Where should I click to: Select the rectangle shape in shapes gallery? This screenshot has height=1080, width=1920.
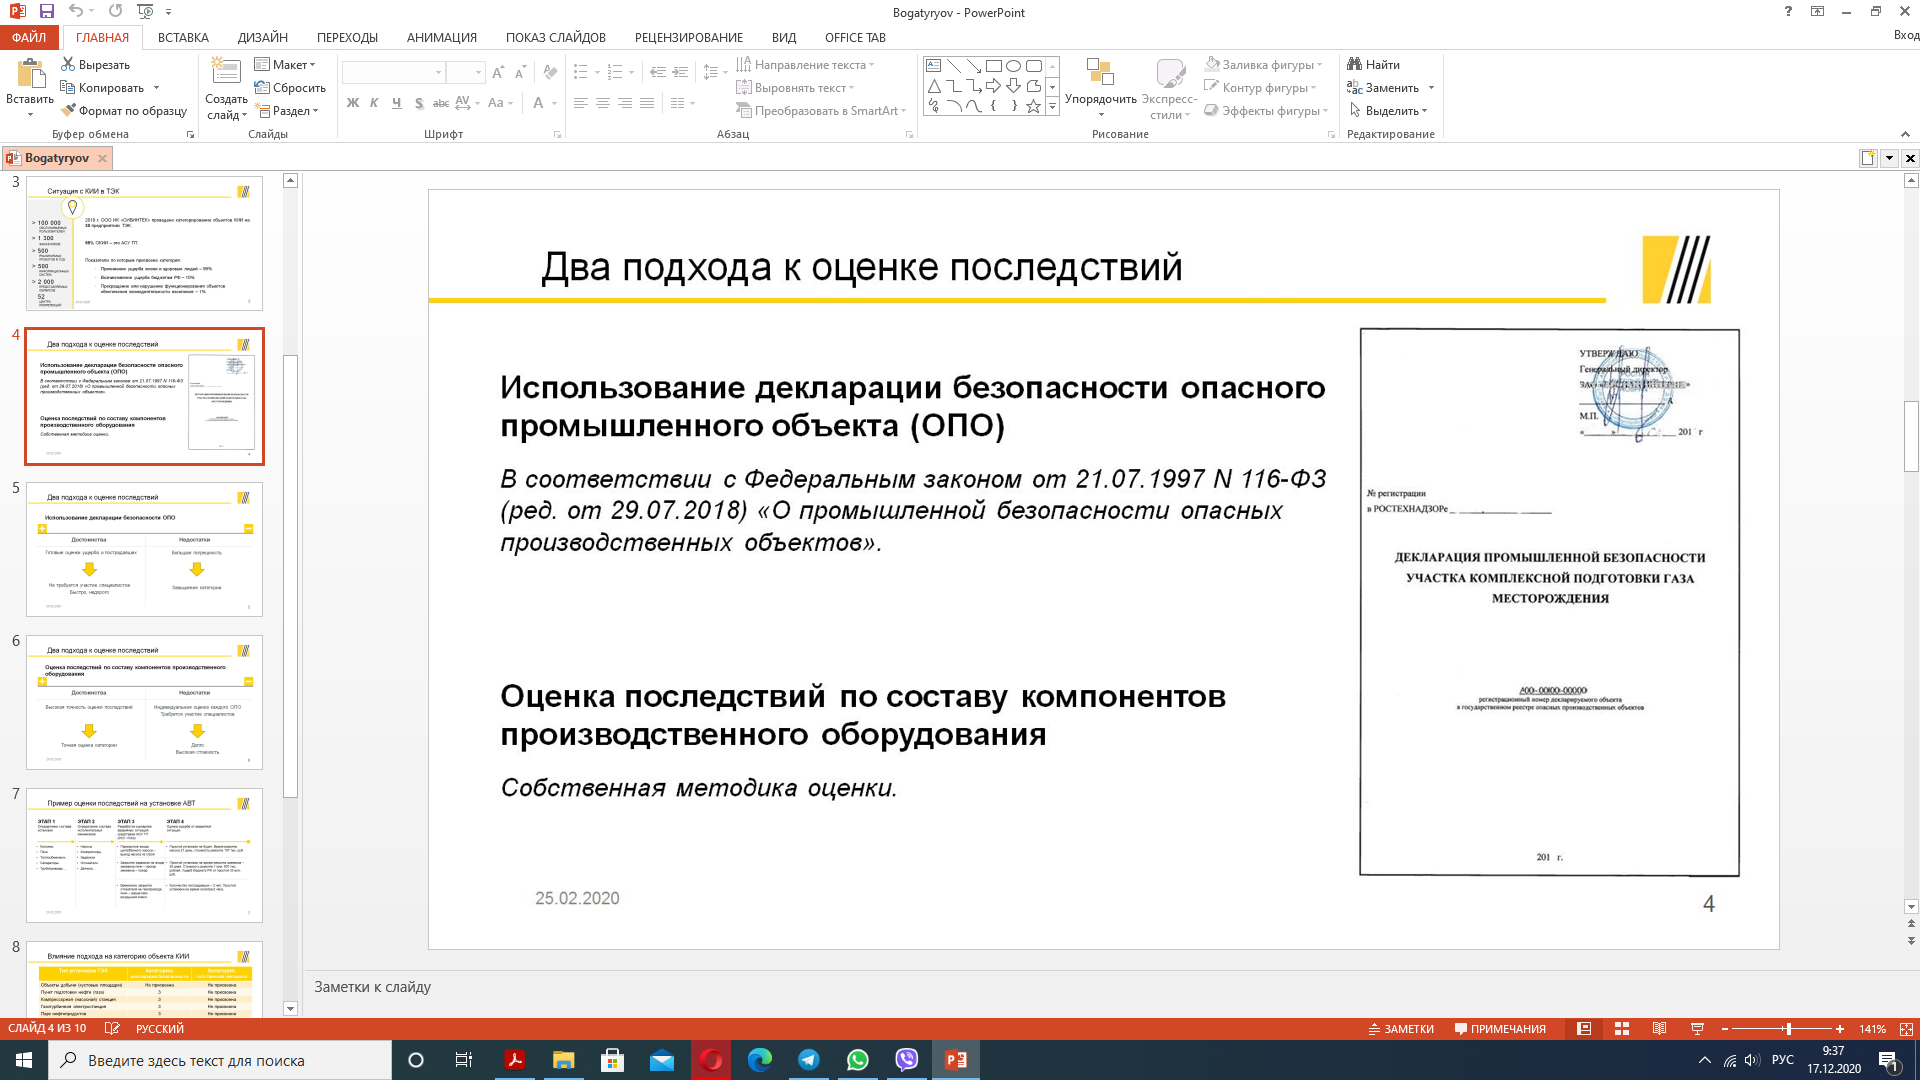993,66
